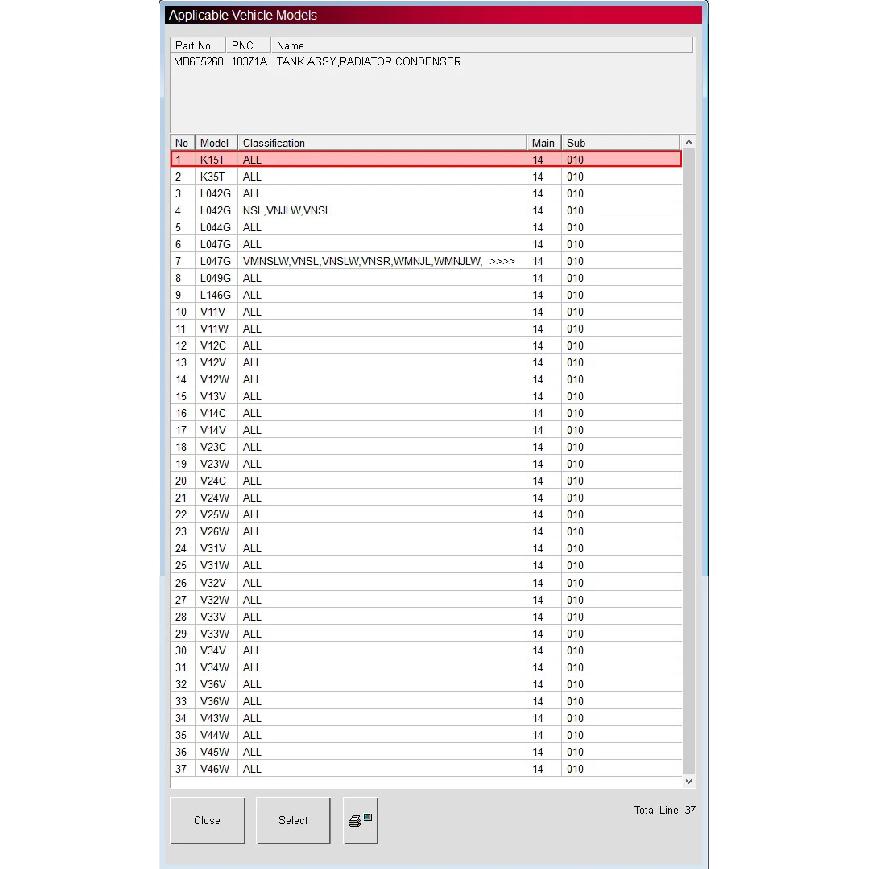Select row 29 model V33W
The height and width of the screenshot is (869, 869).
(x=426, y=634)
